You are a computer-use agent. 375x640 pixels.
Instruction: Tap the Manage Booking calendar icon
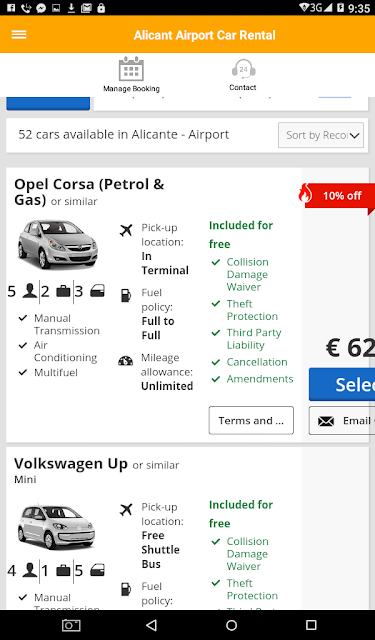[x=131, y=69]
